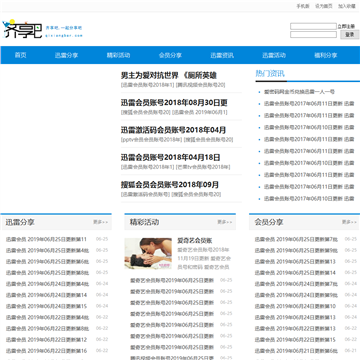Screen dimensions: 360x360
Task: Open 会员分享 item 06月24日更新第13
Action: 295,317
